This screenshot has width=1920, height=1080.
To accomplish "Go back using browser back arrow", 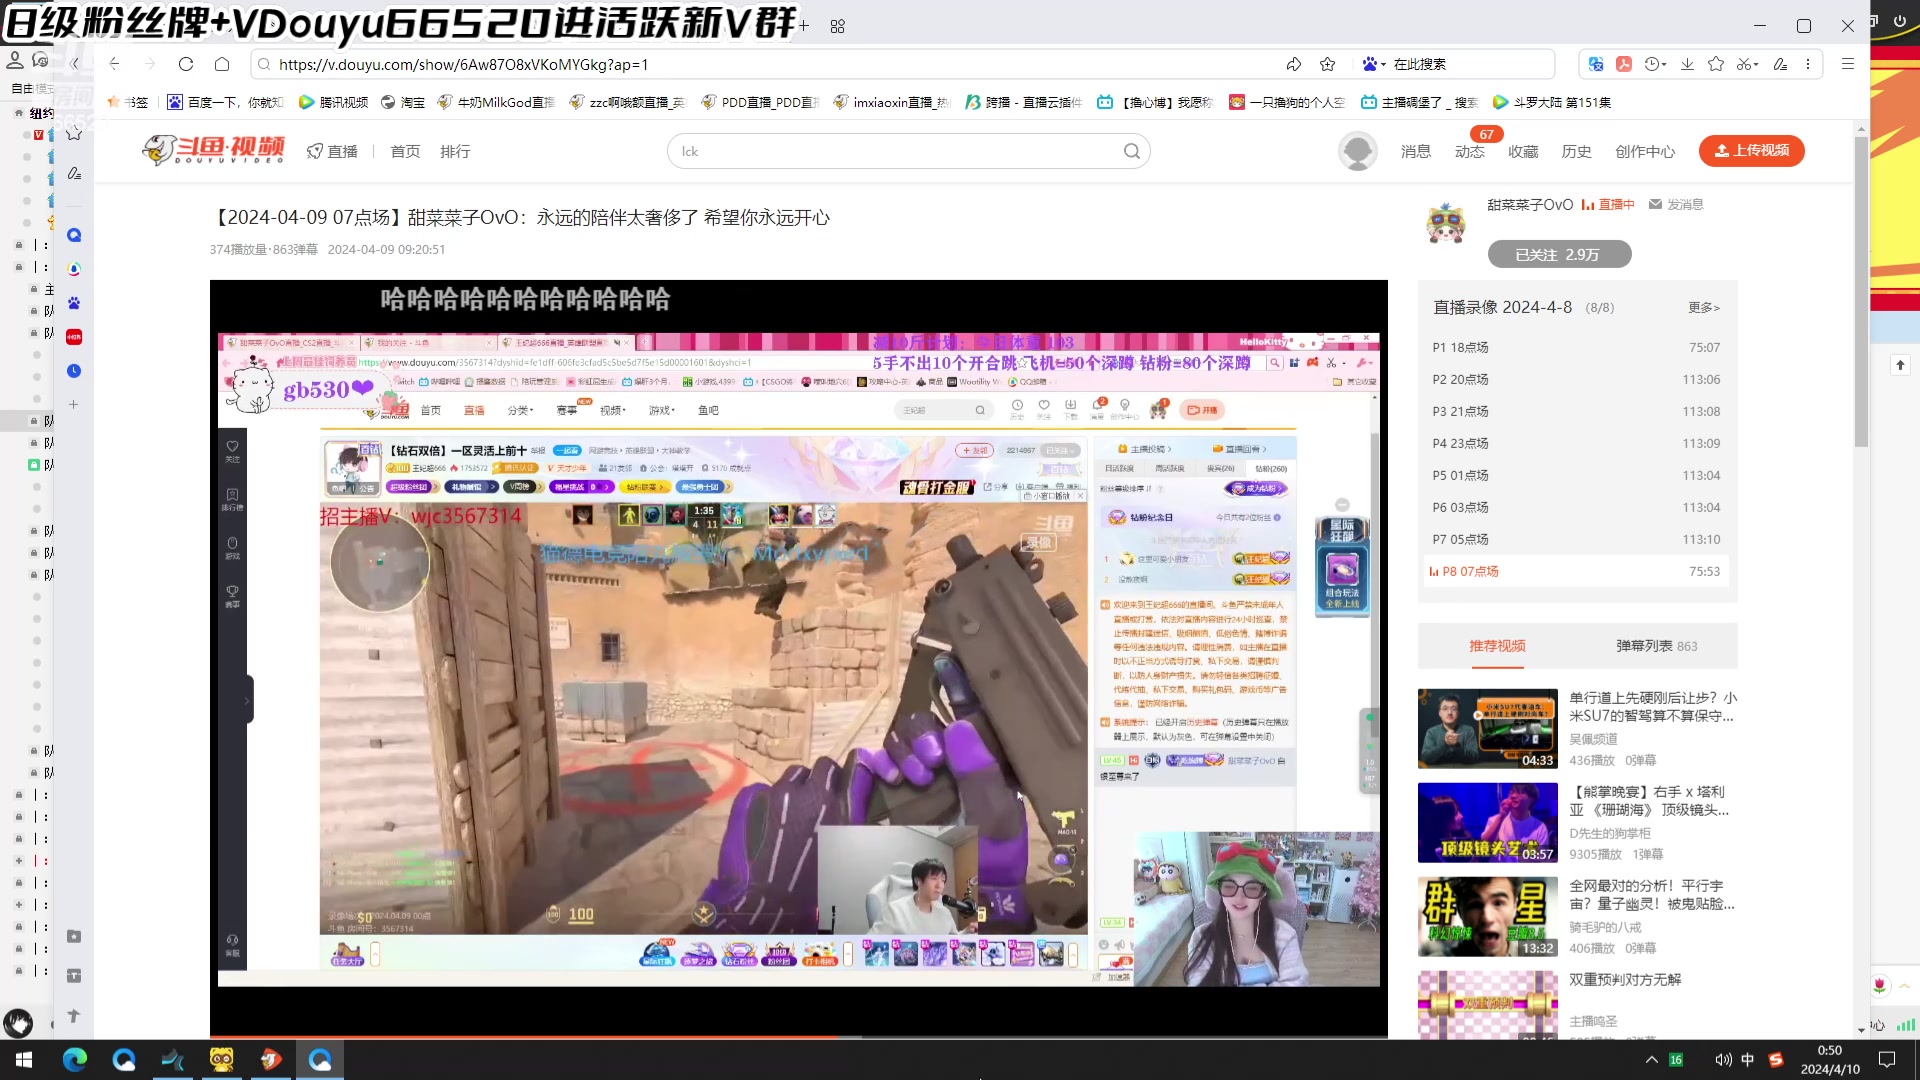I will (x=114, y=64).
